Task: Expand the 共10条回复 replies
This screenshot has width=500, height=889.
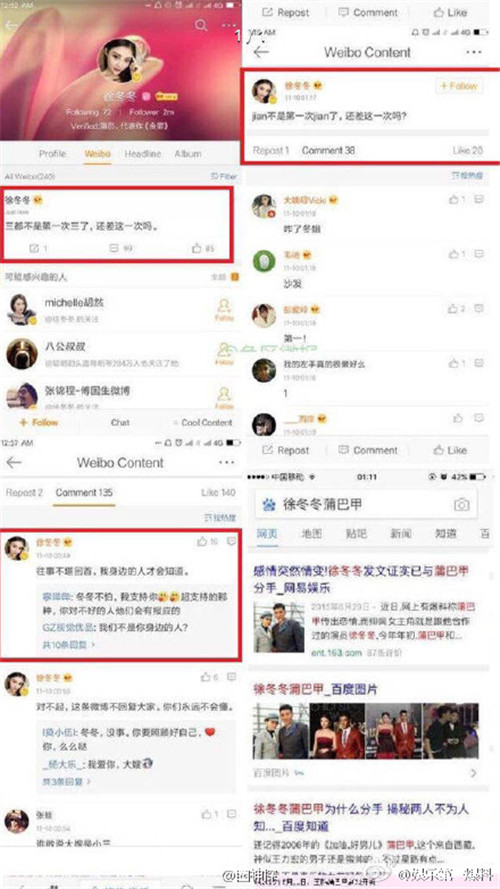Action: click(x=69, y=645)
